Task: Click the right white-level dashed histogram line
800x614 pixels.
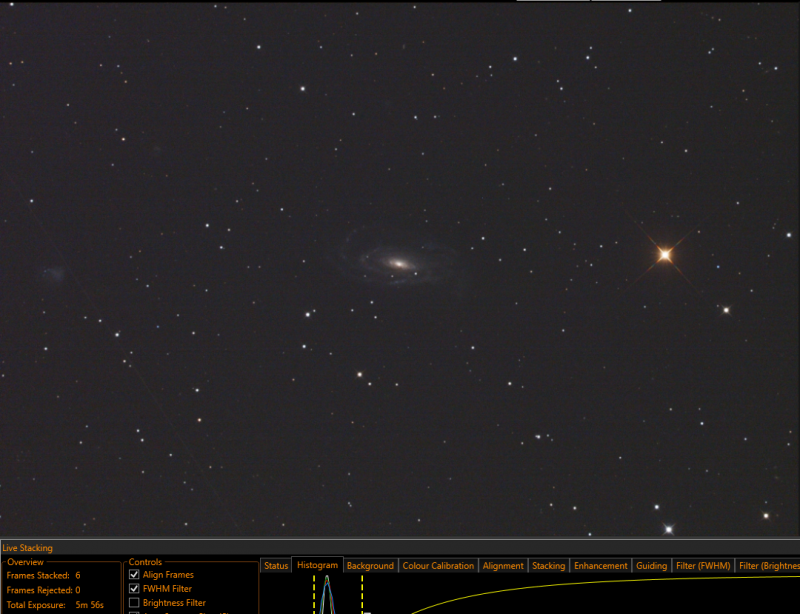Action: point(362,595)
